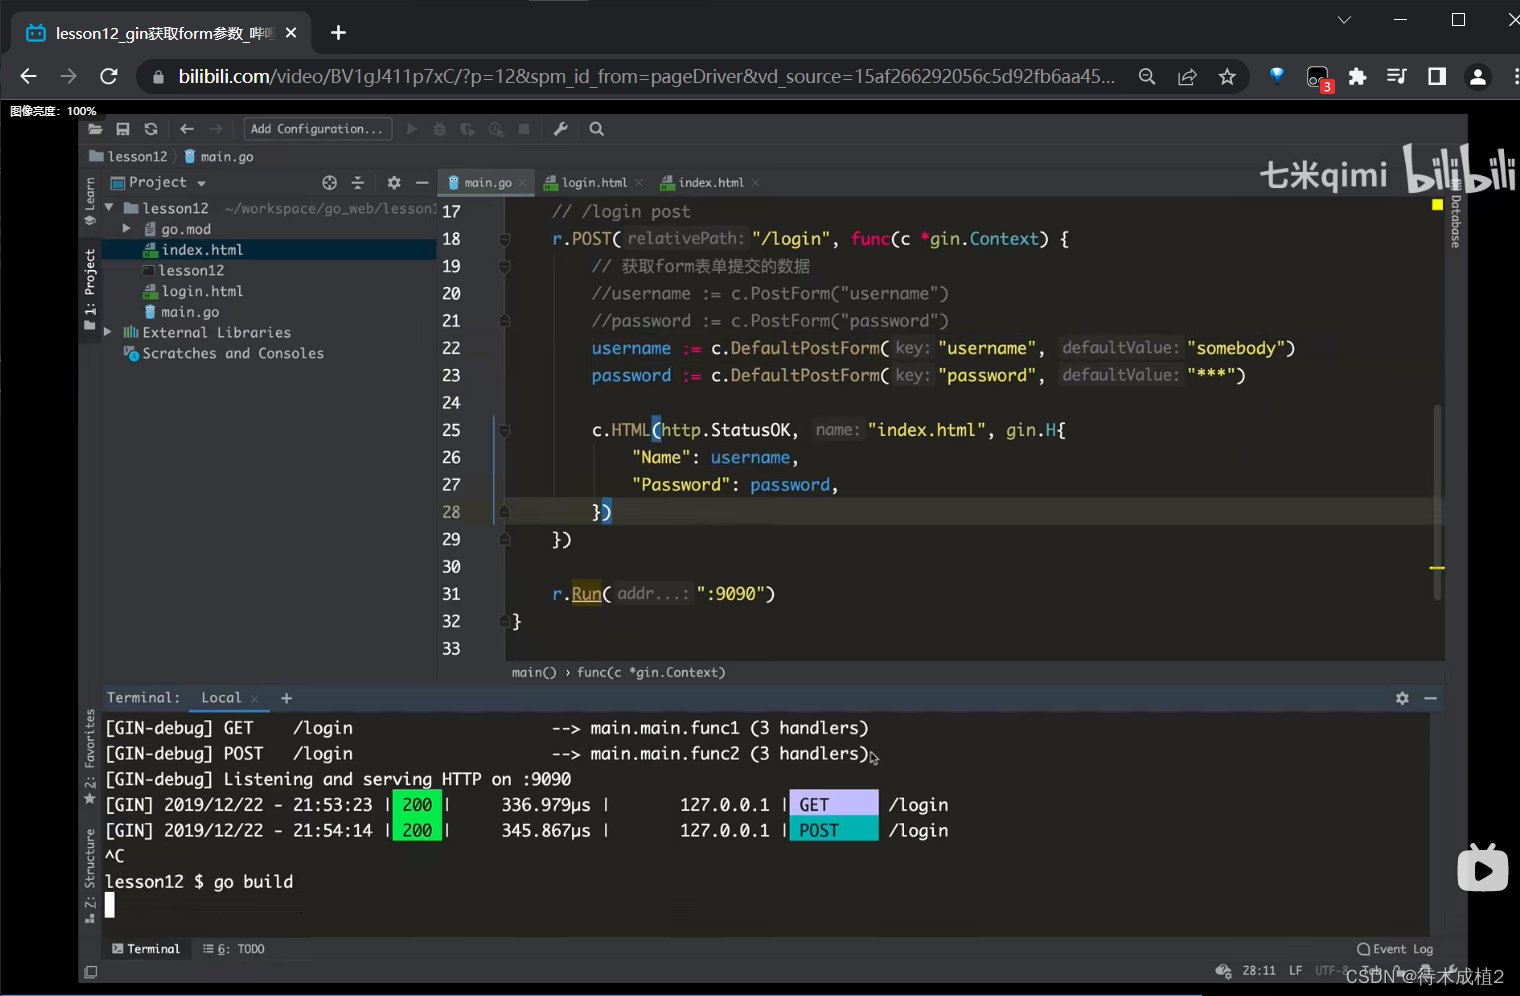The width and height of the screenshot is (1520, 996).
Task: Switch to the index.html editor tab
Action: tap(710, 183)
